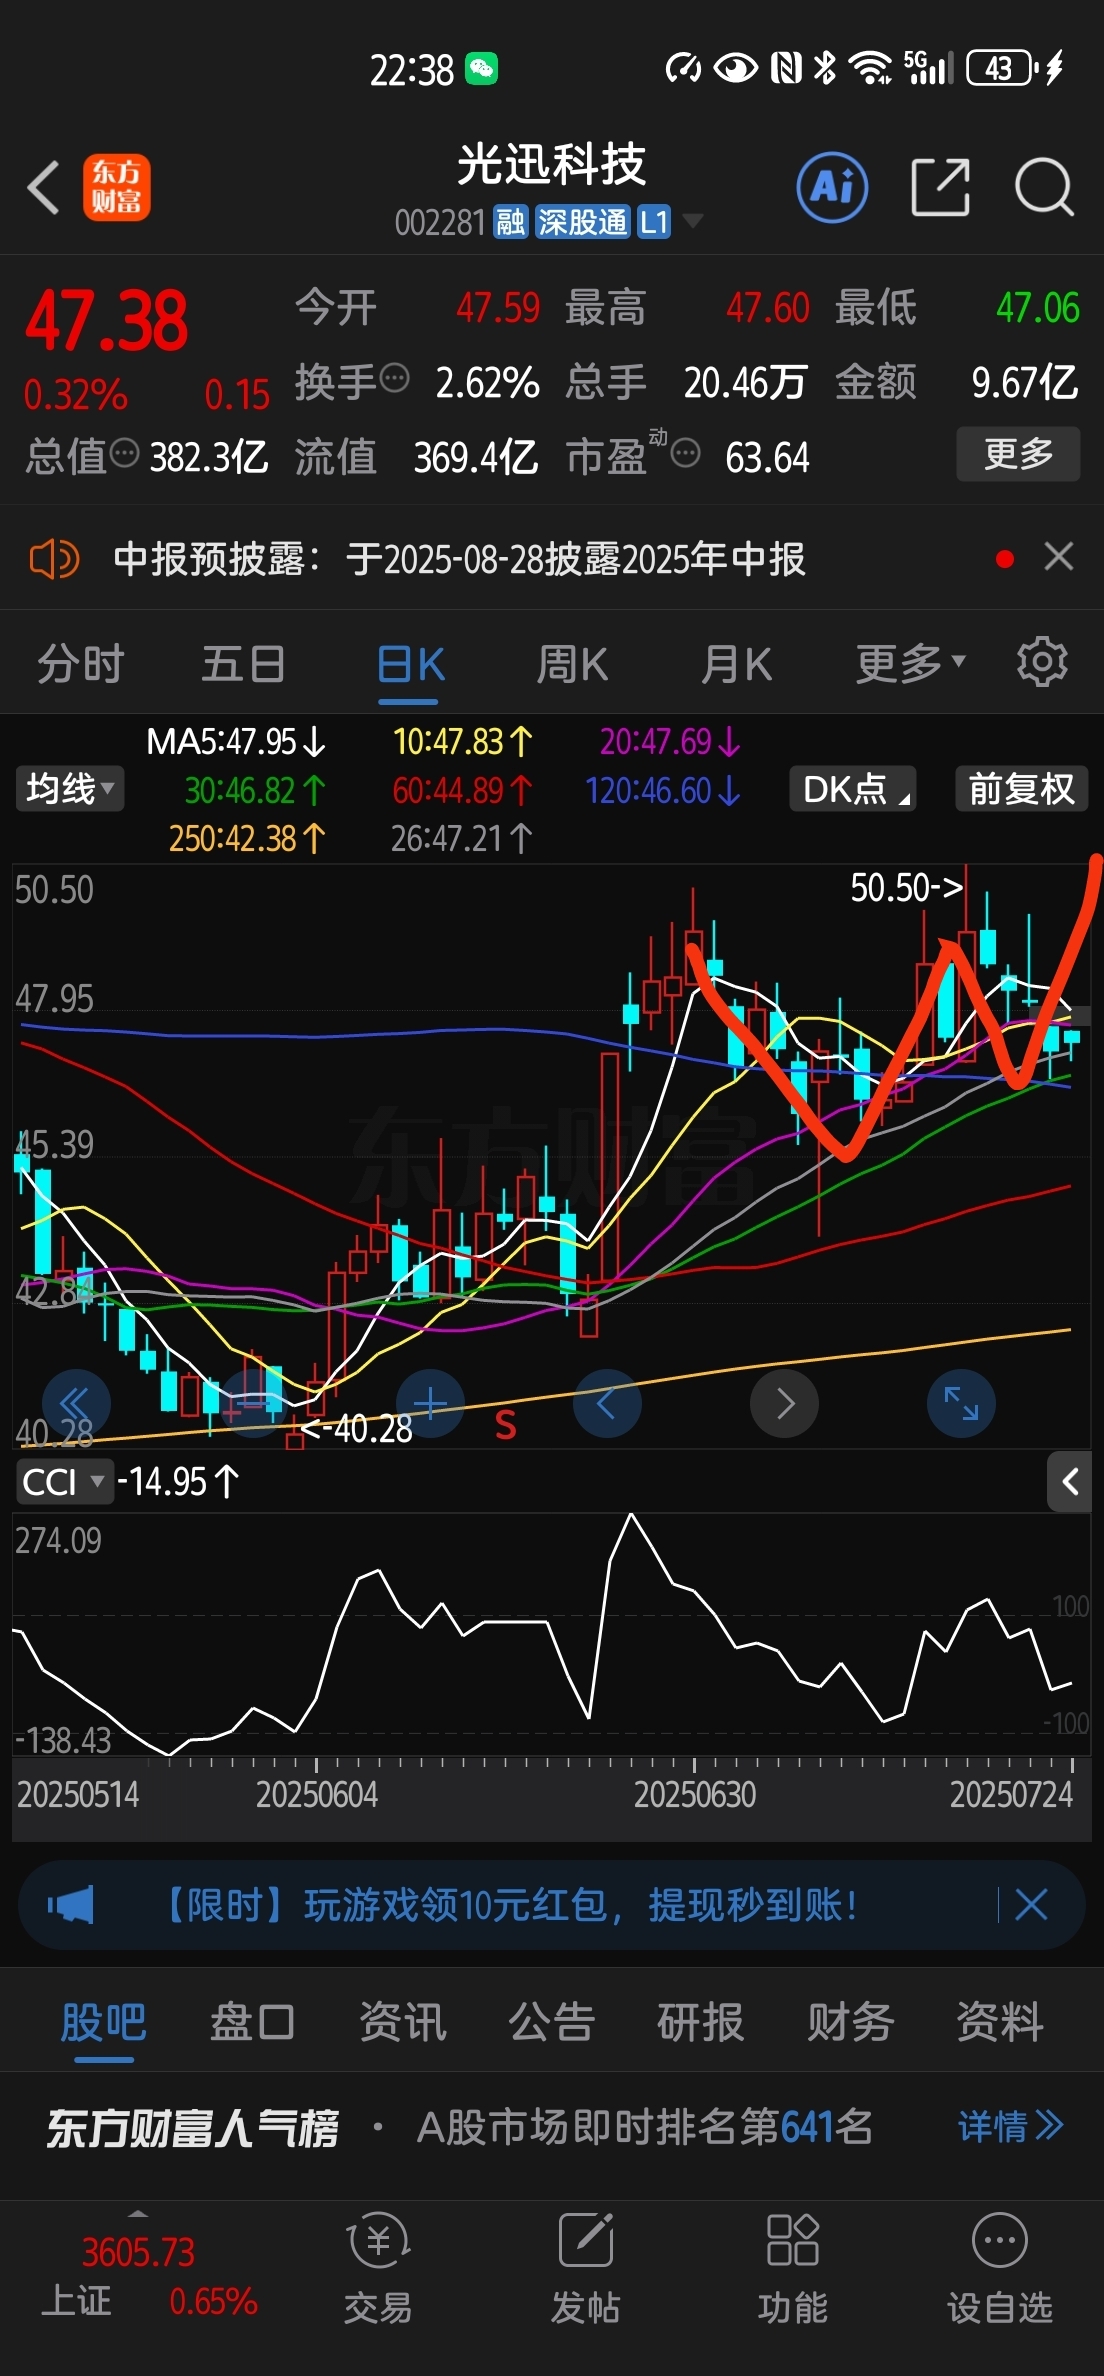
Task: Tap the 市盈 info icon
Action: (x=686, y=453)
